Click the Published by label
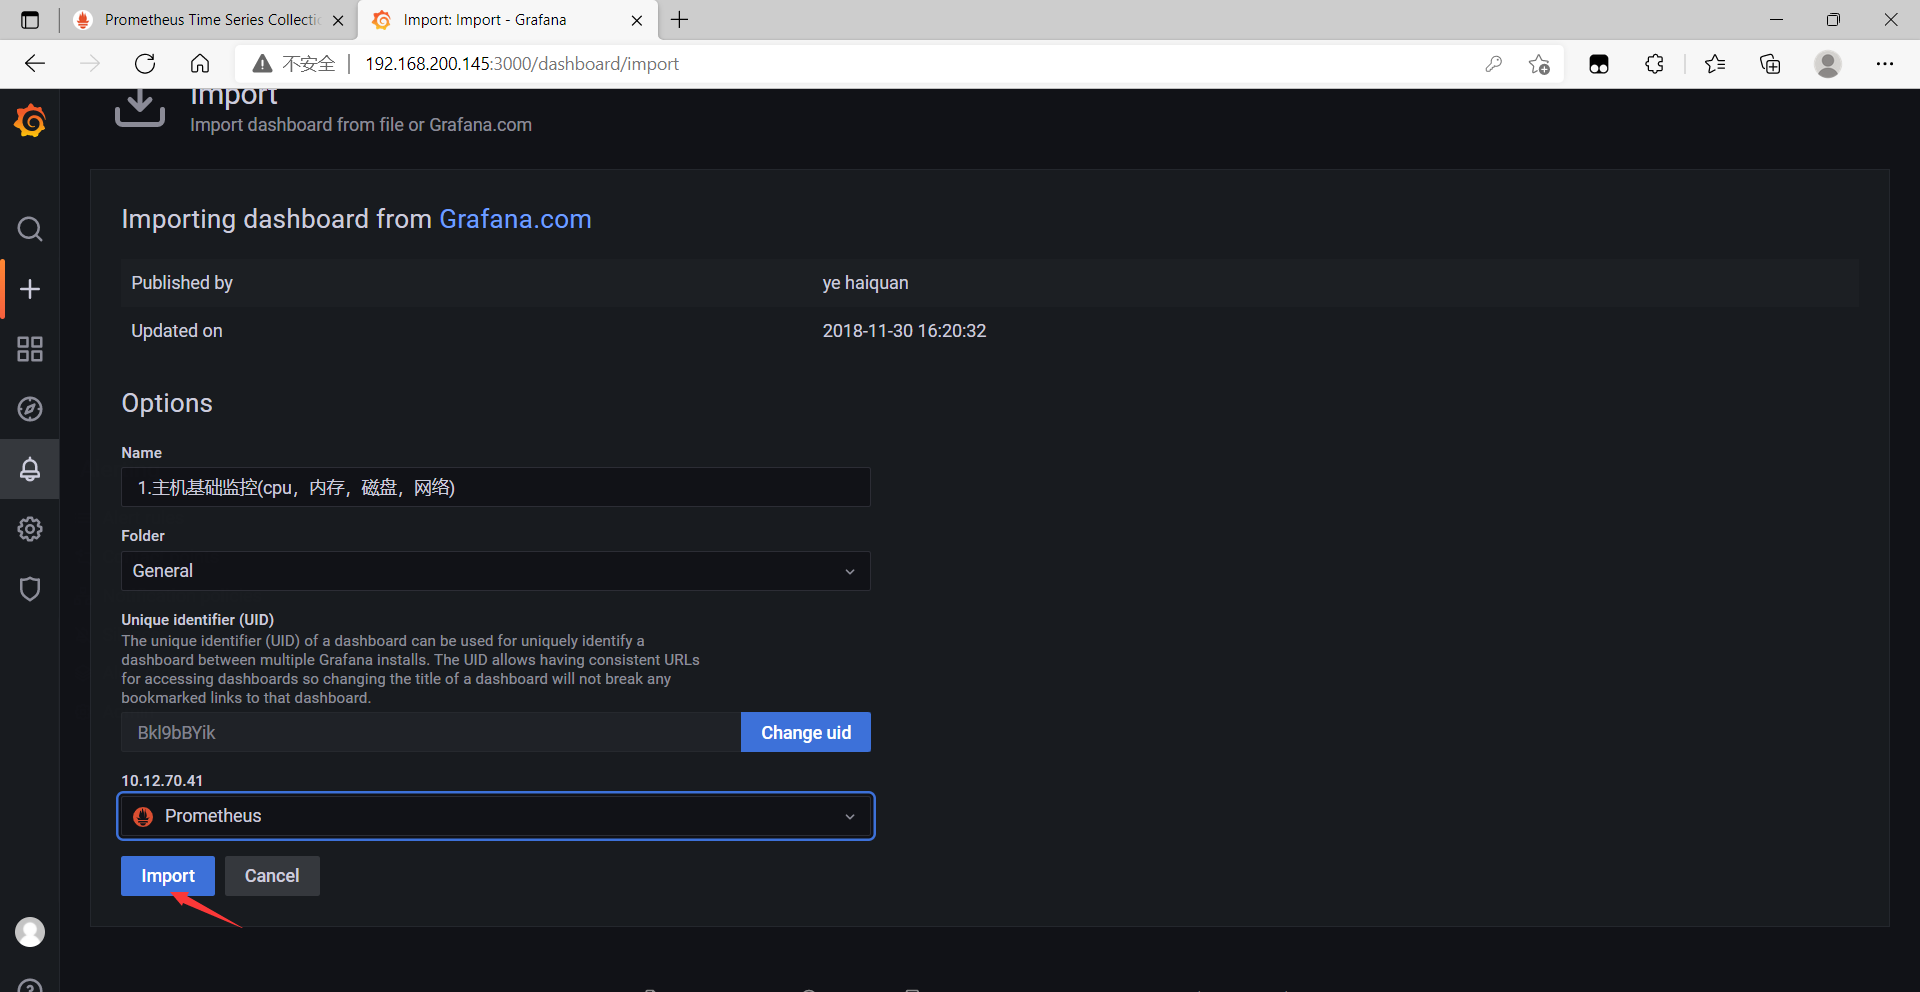 (182, 283)
